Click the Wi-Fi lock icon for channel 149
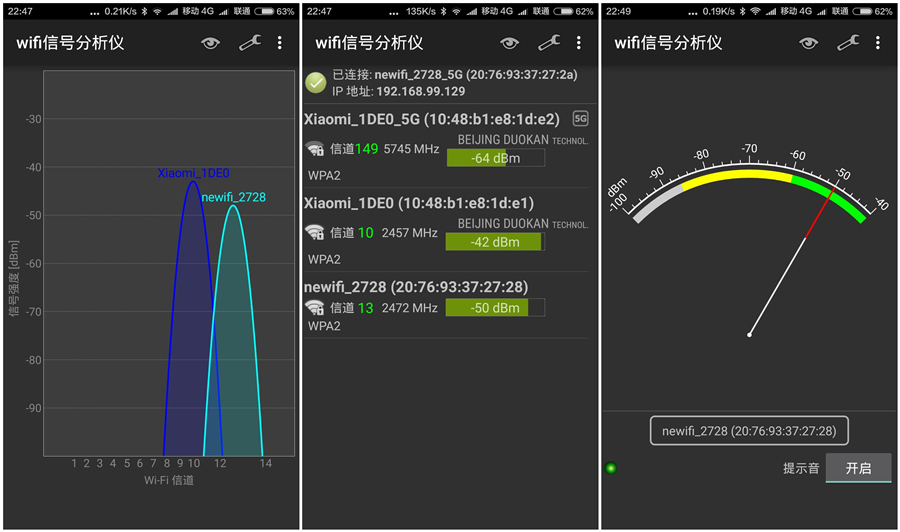 (315, 149)
